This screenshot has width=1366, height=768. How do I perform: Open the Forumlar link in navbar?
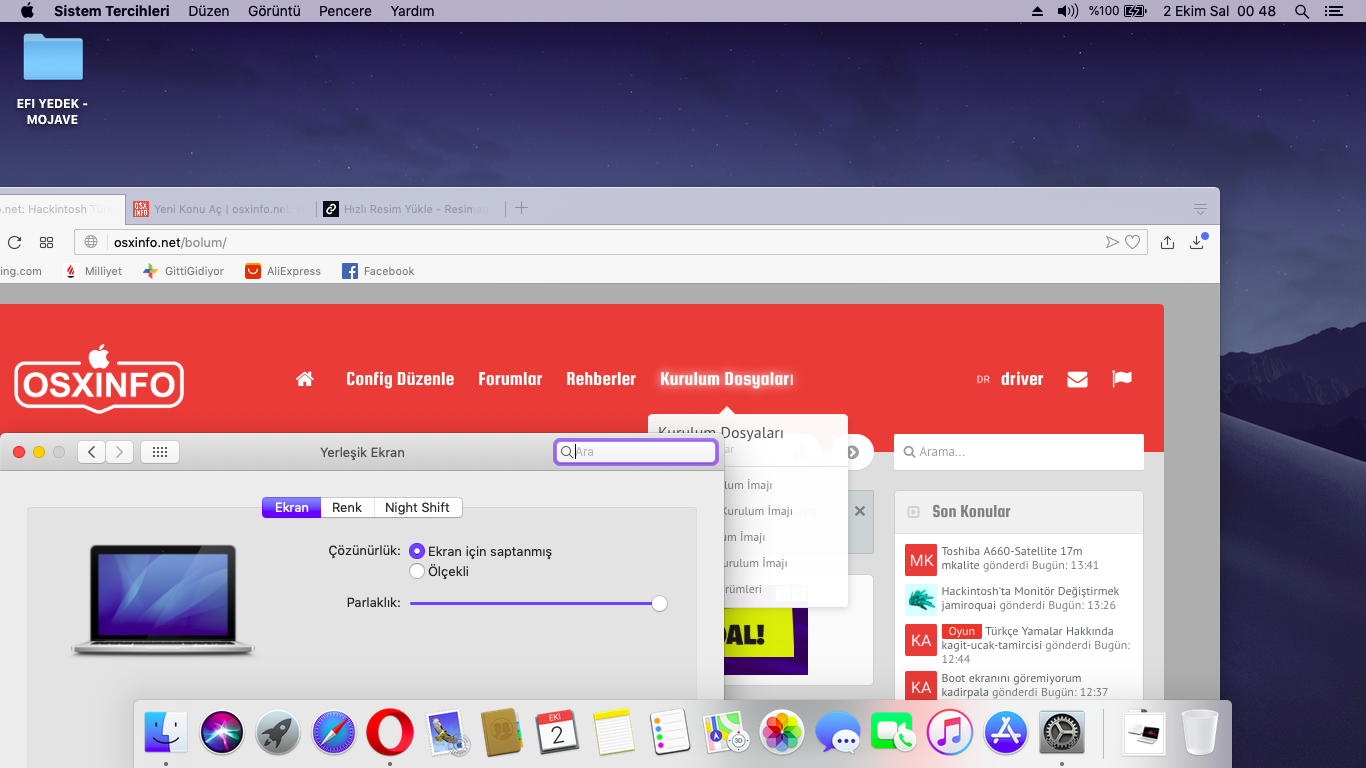click(510, 379)
